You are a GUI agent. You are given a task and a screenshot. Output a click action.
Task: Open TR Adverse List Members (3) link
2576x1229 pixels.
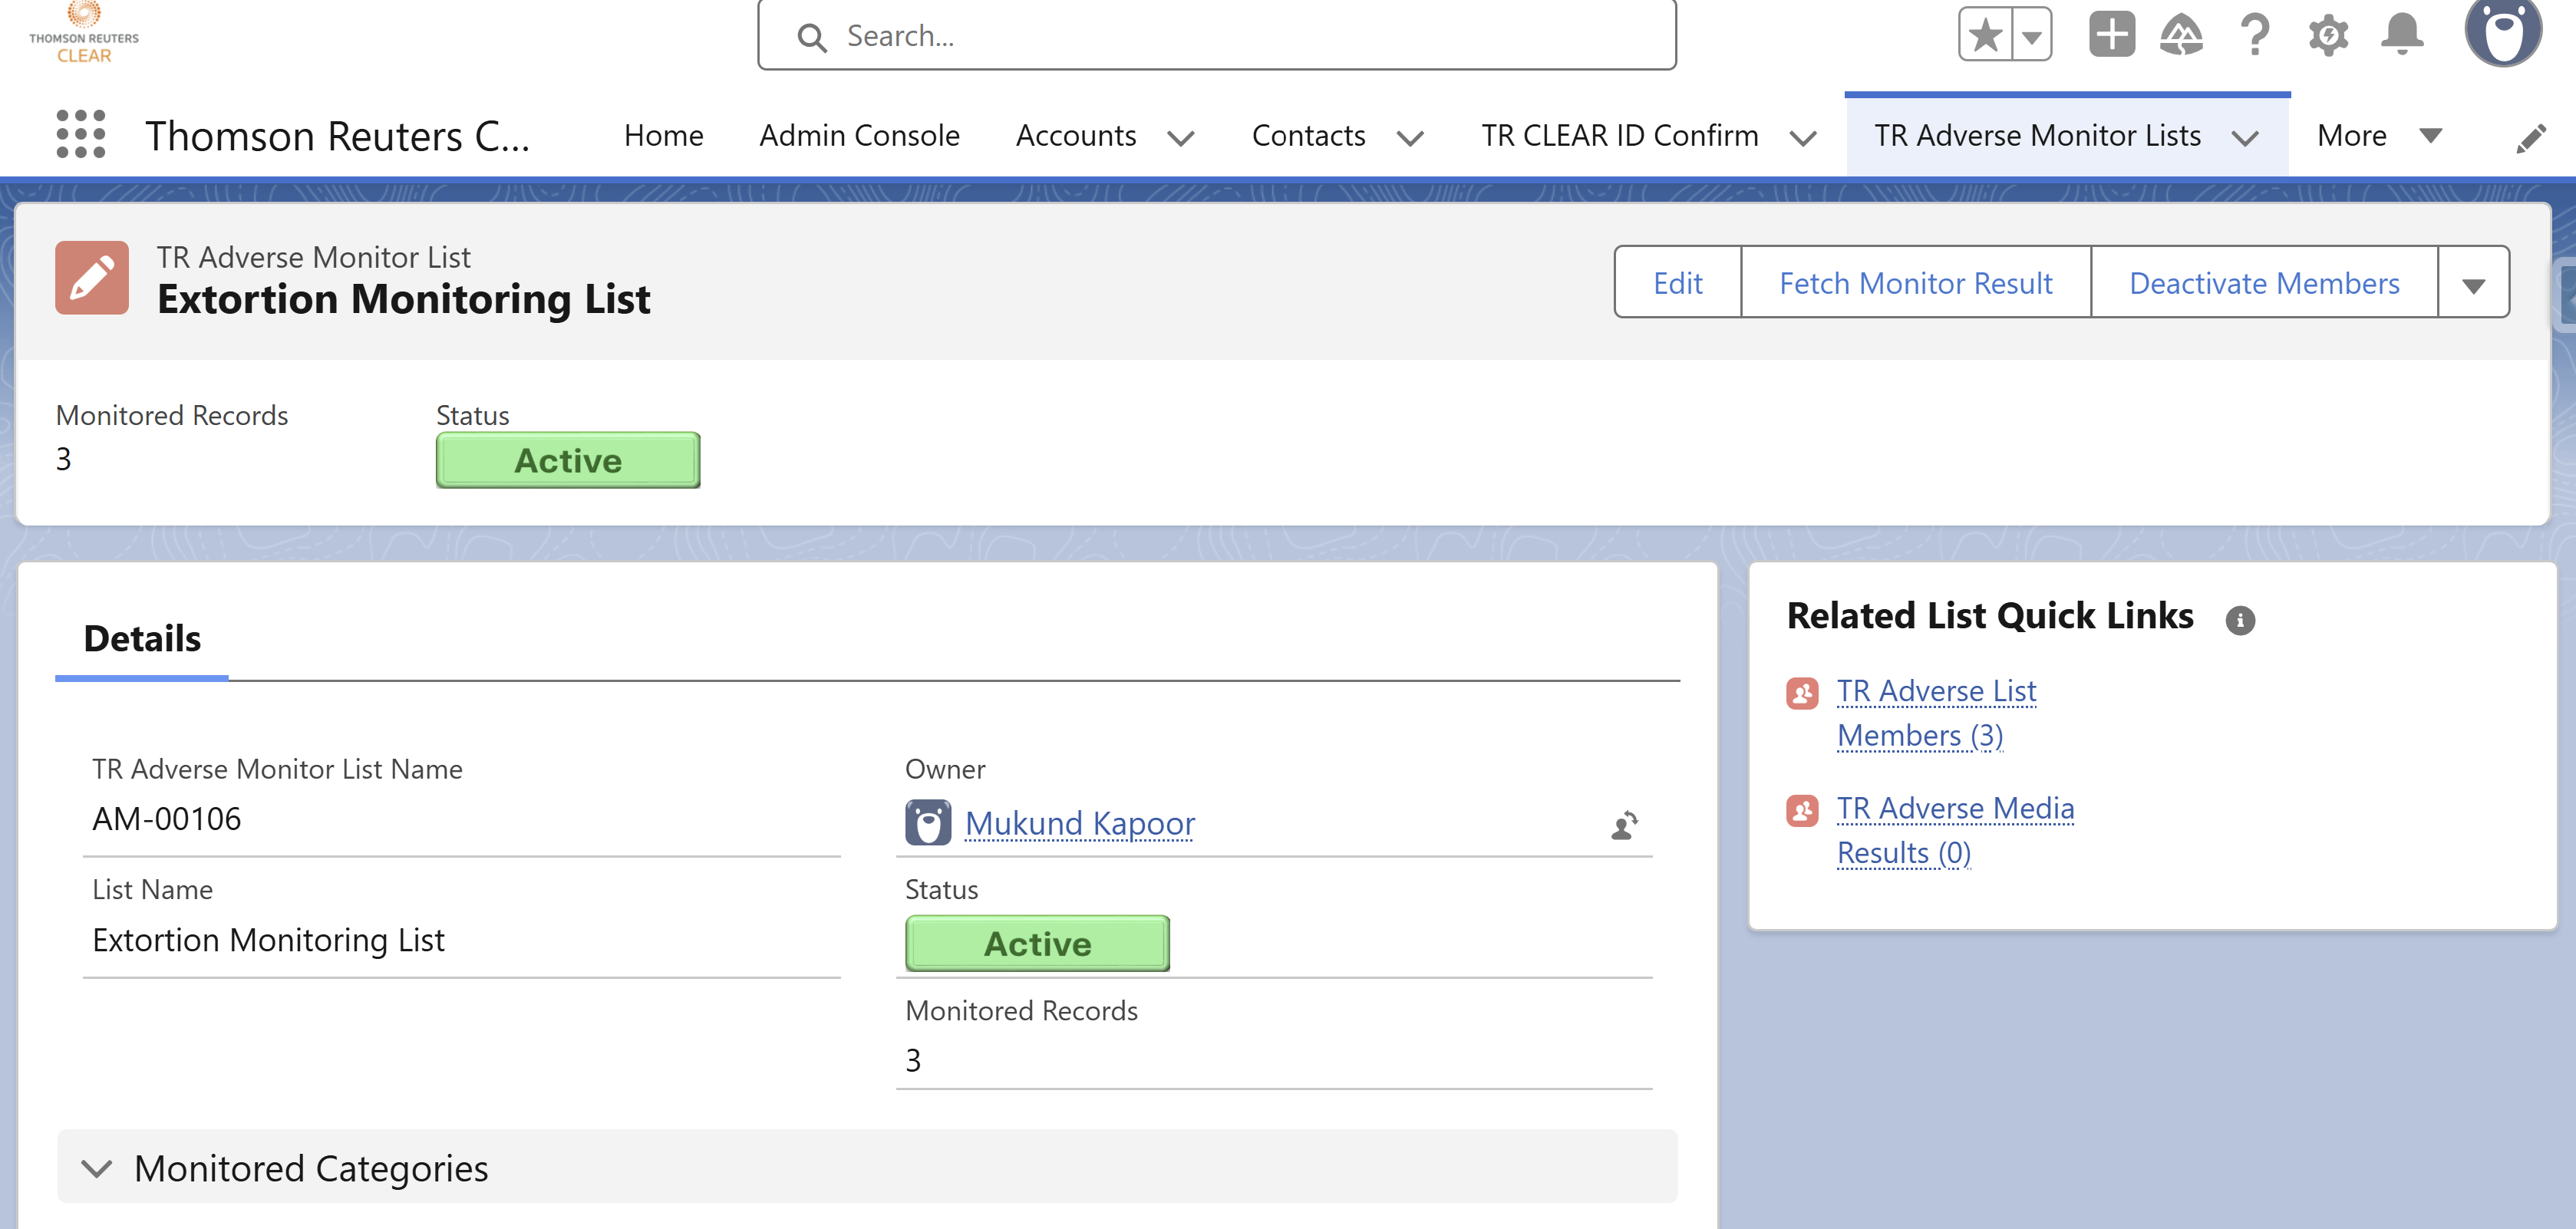click(1936, 713)
